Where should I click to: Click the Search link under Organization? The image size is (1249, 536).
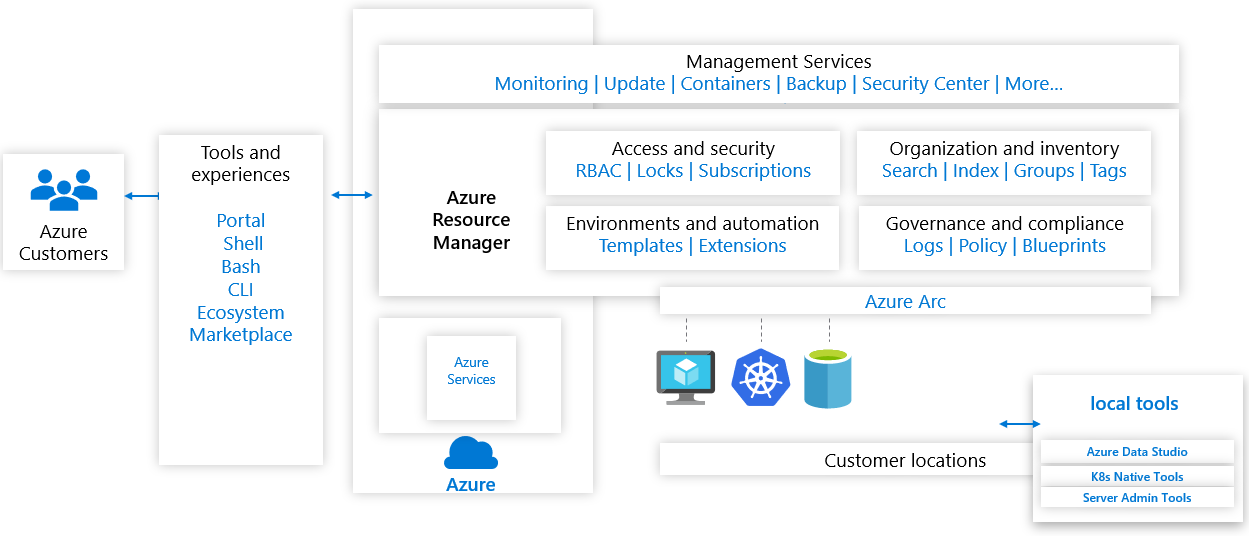[909, 171]
